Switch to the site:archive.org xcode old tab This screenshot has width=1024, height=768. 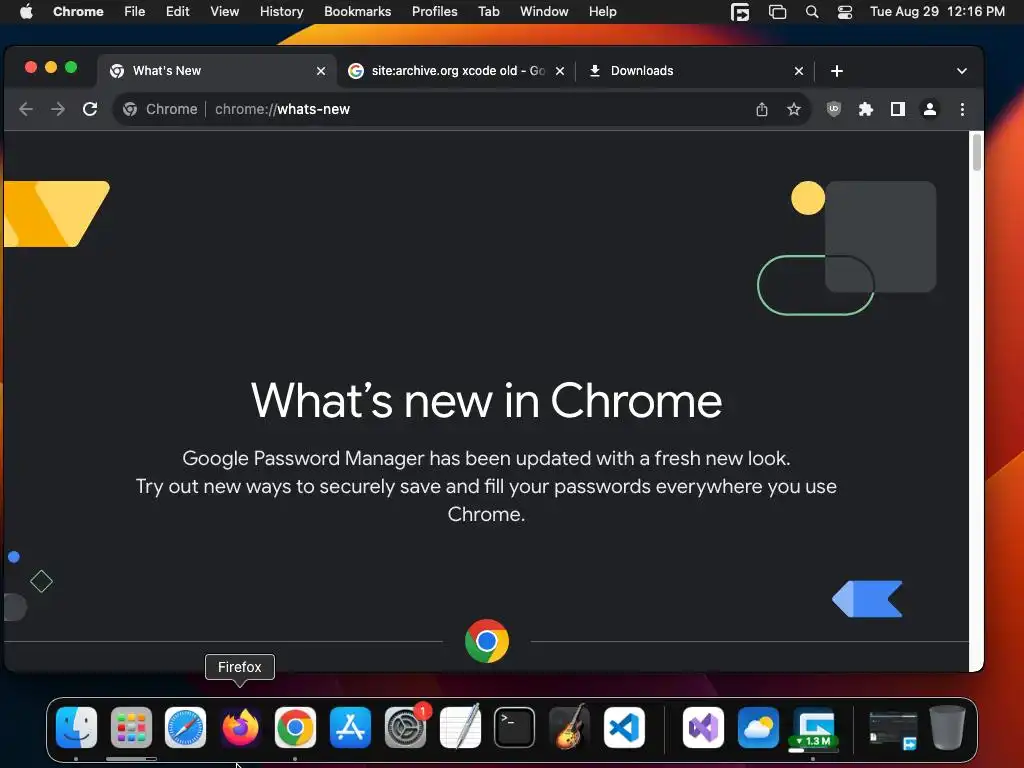457,71
